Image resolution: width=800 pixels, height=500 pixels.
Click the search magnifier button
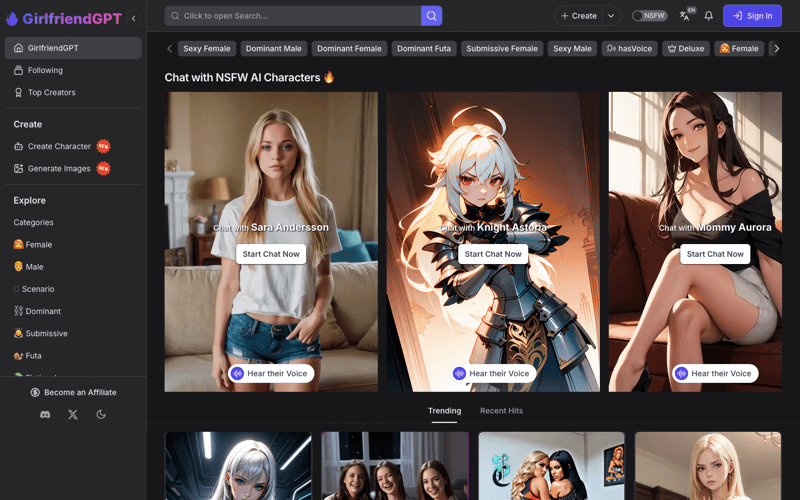431,16
